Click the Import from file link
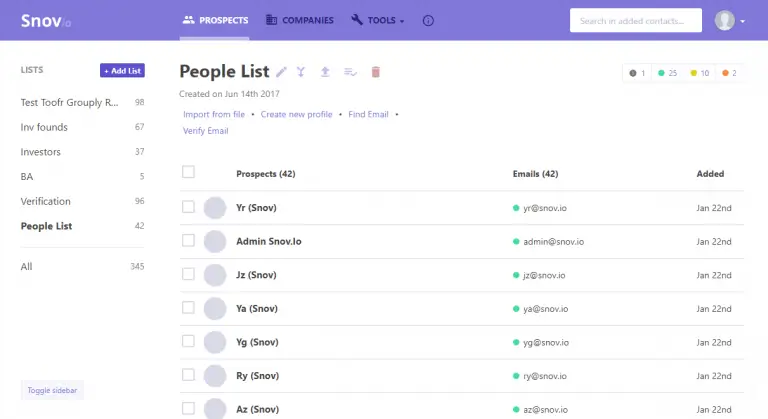The image size is (768, 419). [214, 115]
